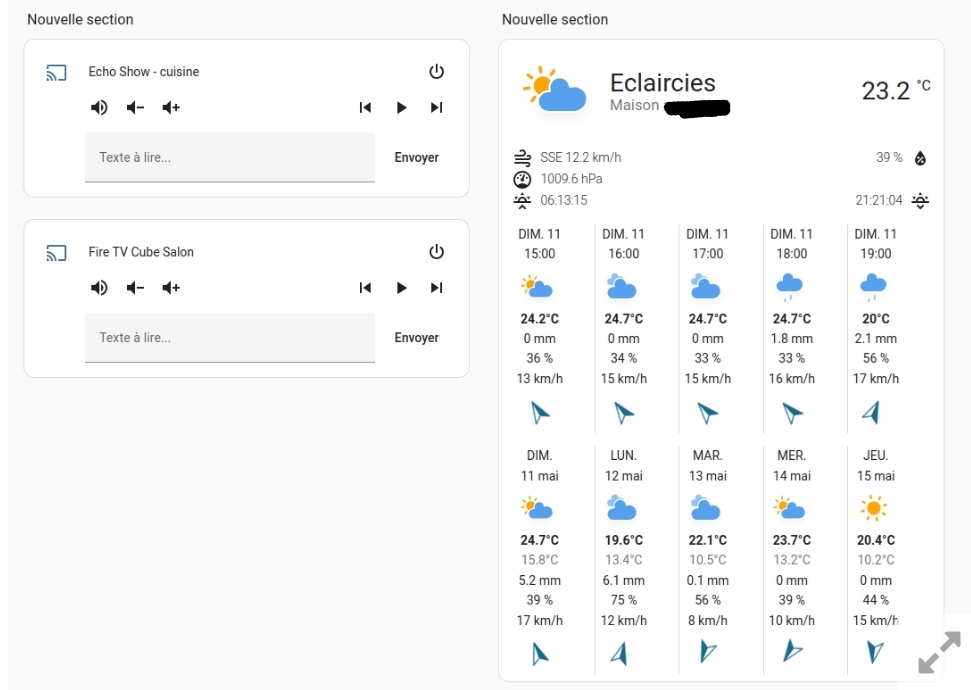Mute the Echo Show - cuisine volume

[x=99, y=108]
